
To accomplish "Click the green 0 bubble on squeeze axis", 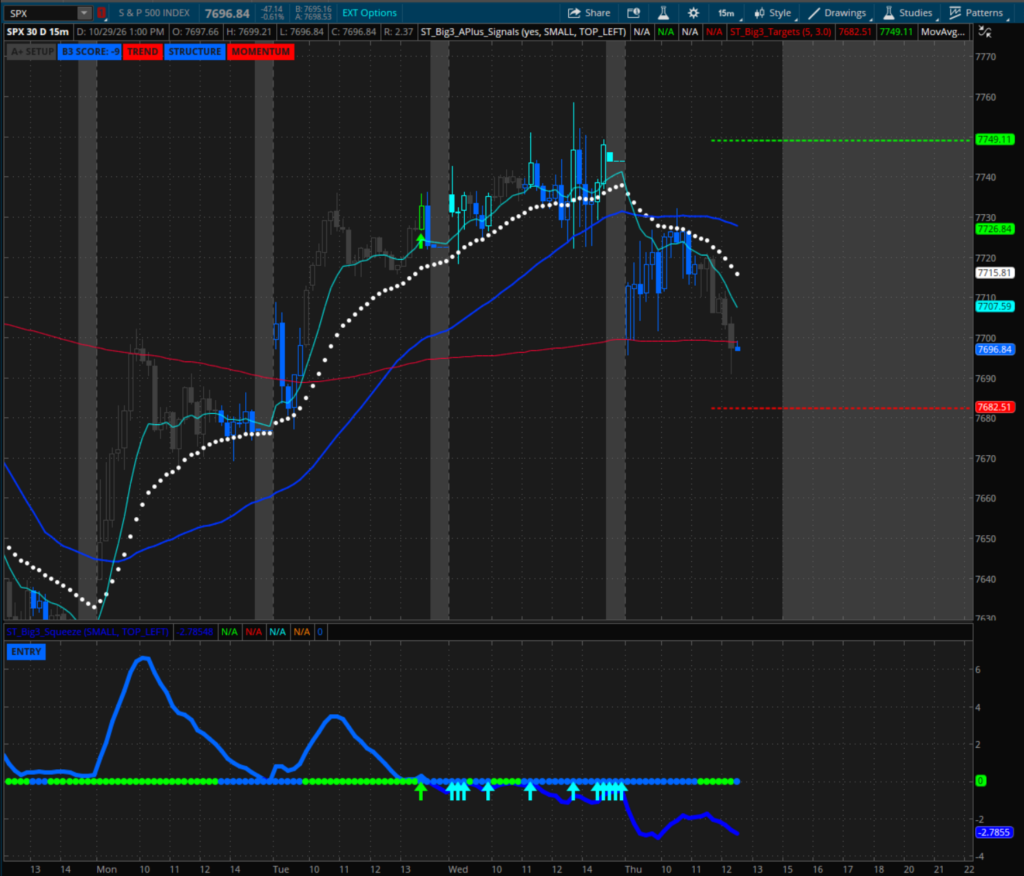I will [980, 781].
